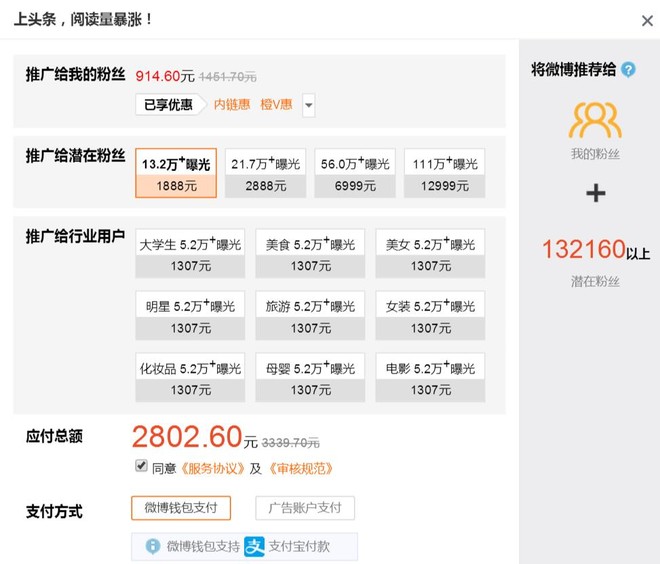Choose the 化妆品 5.2万+曝光 industry option
Viewport: 660px width, 564px height.
[x=190, y=377]
